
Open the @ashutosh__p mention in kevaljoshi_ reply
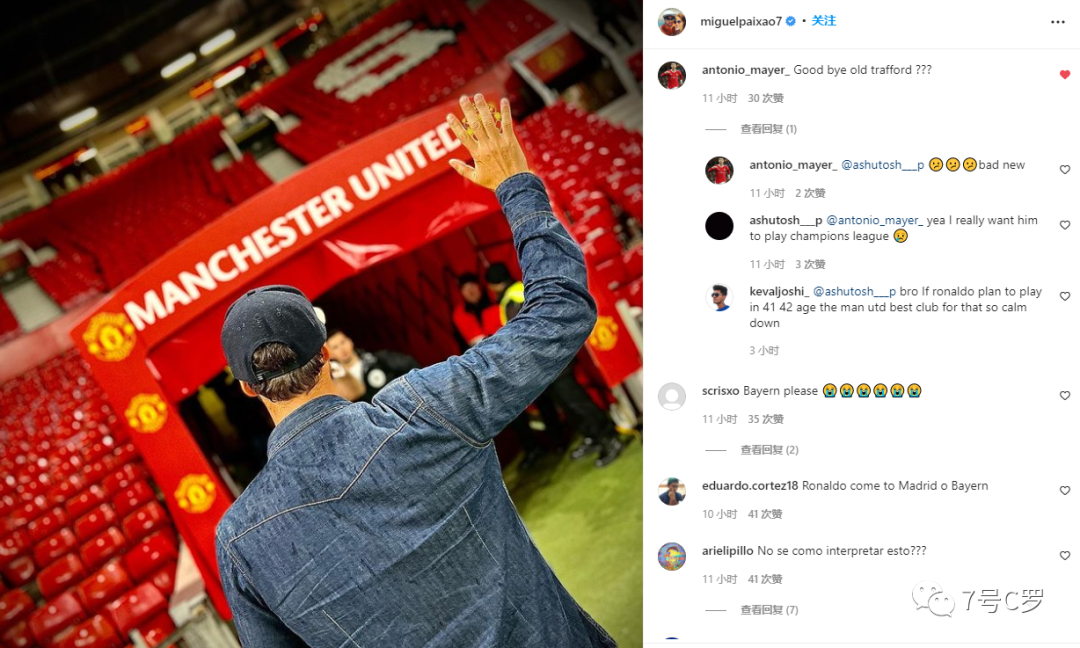coord(854,291)
